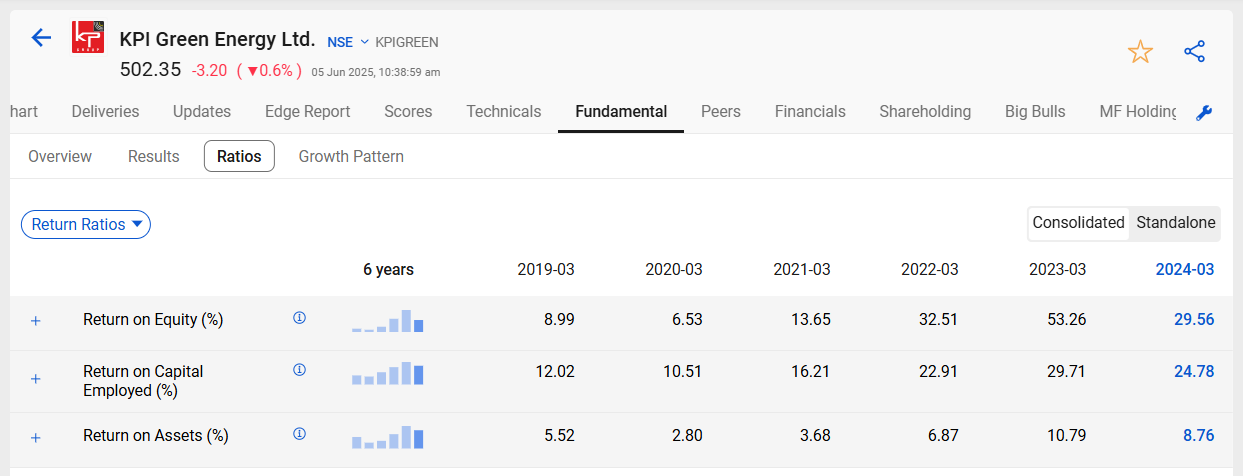Screen dimensions: 1243x476
Task: Open the Financials tab
Action: point(810,112)
